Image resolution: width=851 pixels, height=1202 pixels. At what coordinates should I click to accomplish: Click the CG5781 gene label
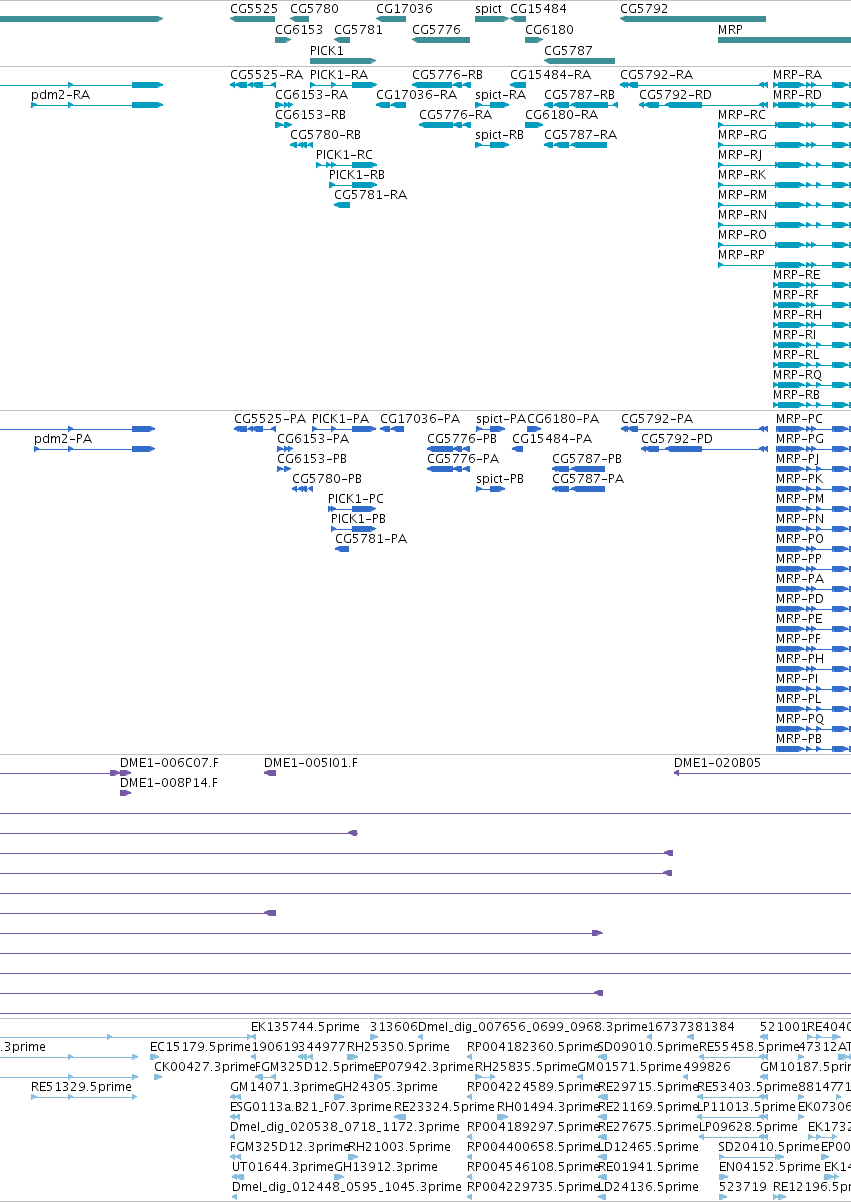coord(358,30)
